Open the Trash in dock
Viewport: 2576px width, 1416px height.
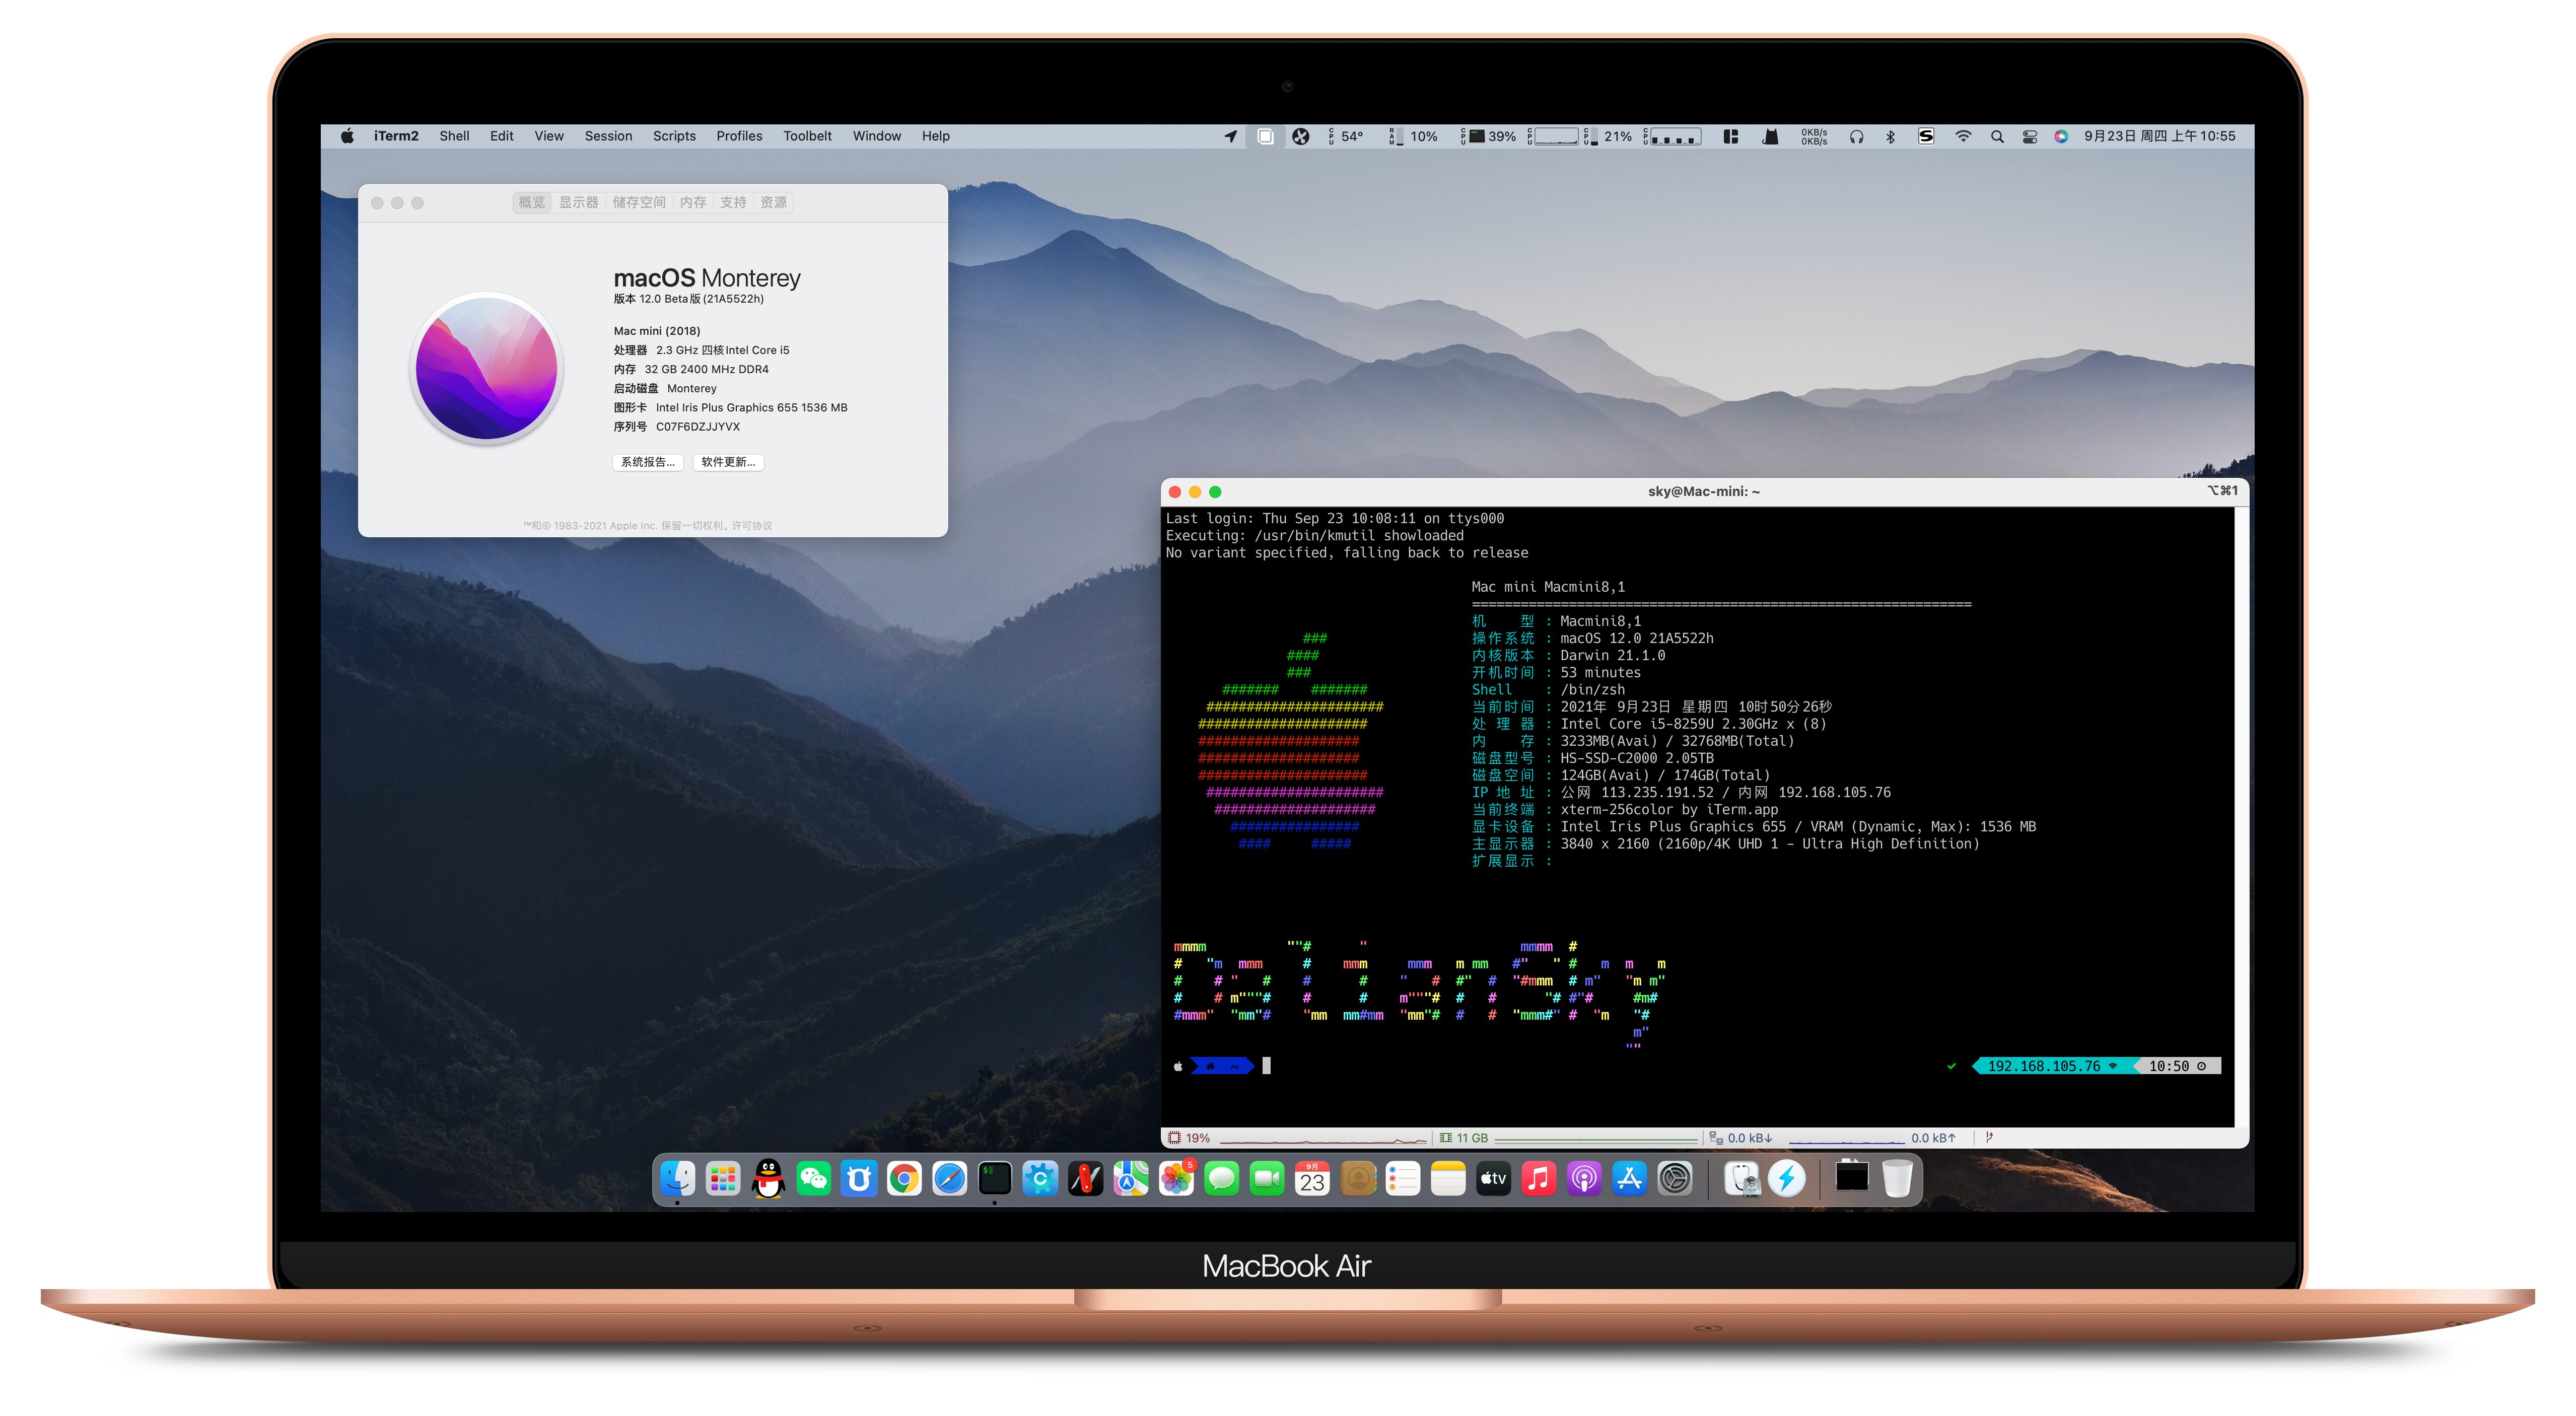[x=1897, y=1179]
